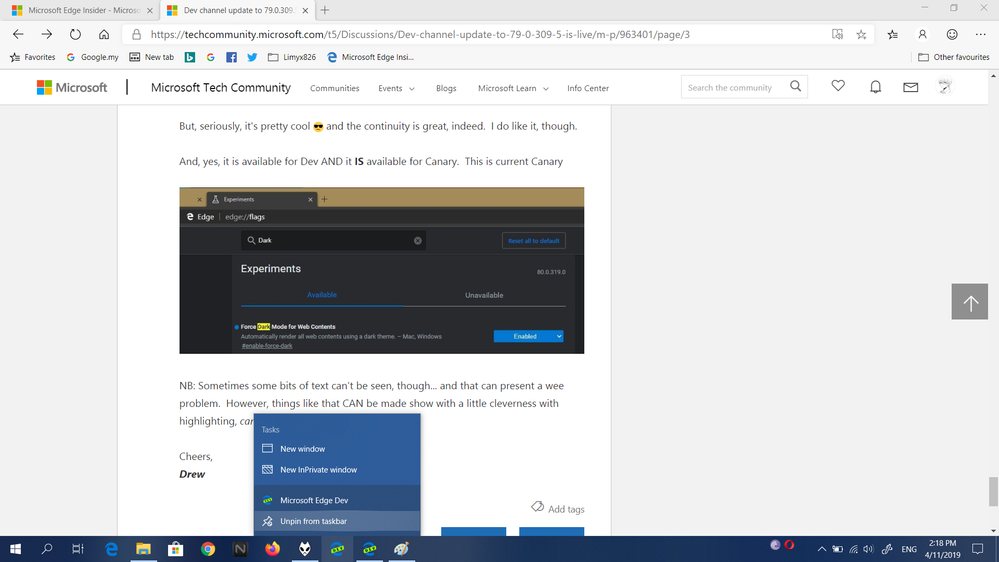Viewport: 999px width, 562px height.
Task: Jump to top with up arrow button
Action: 970,301
